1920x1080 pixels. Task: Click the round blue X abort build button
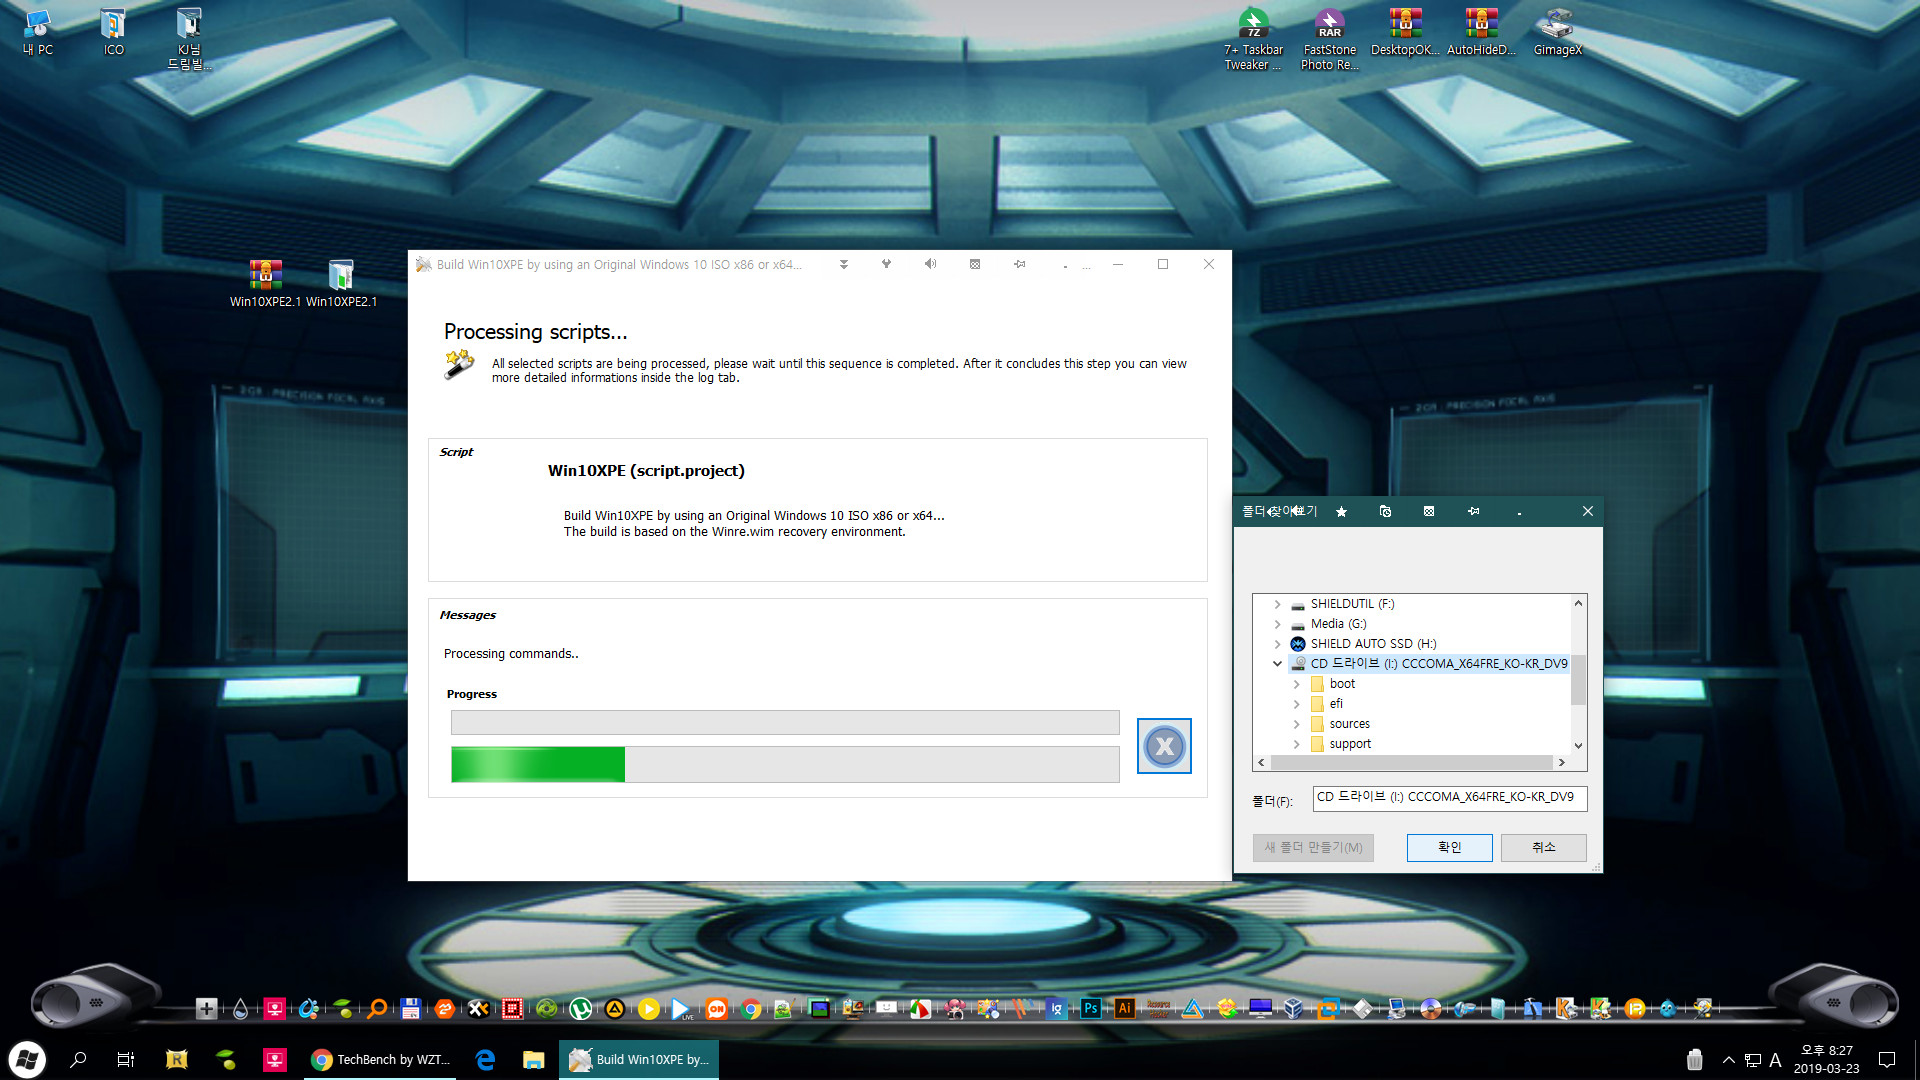(x=1164, y=746)
